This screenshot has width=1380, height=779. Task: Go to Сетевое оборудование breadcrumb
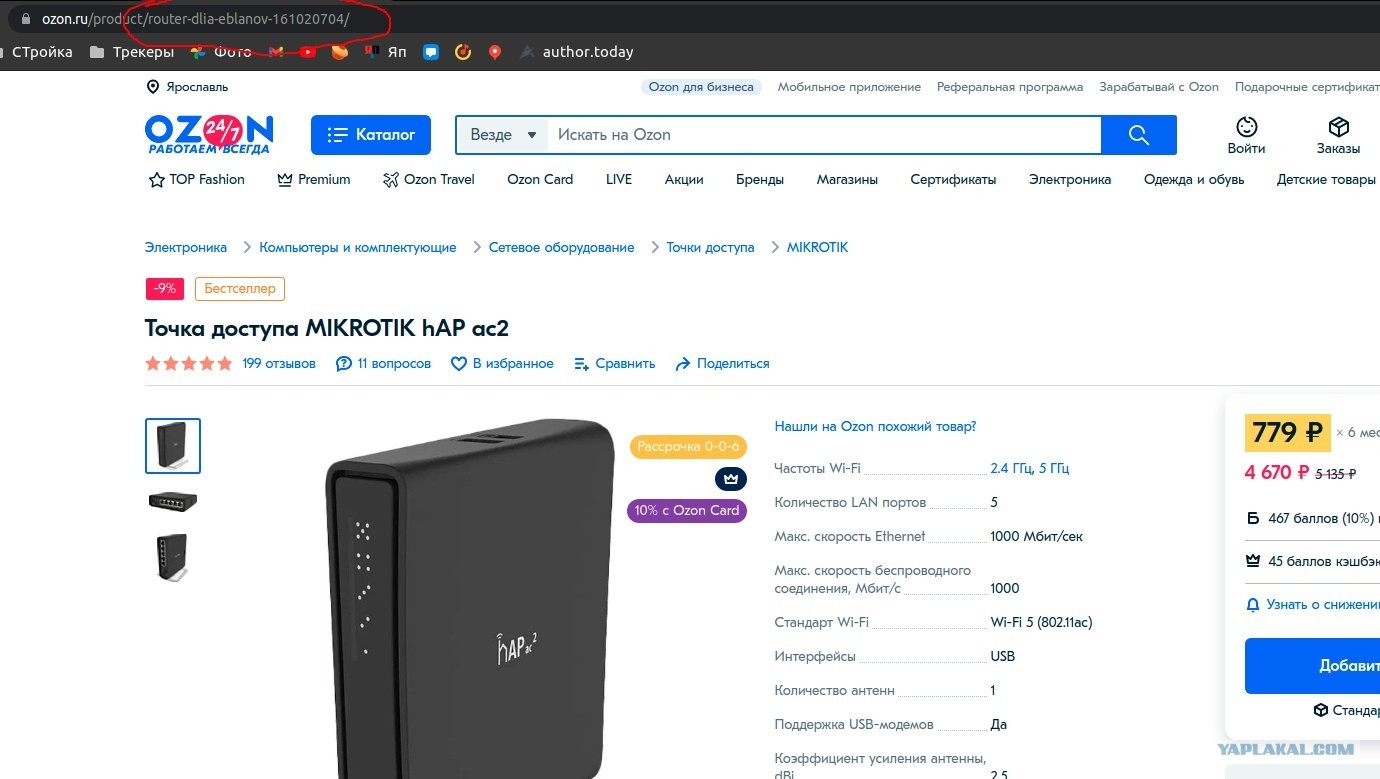562,247
